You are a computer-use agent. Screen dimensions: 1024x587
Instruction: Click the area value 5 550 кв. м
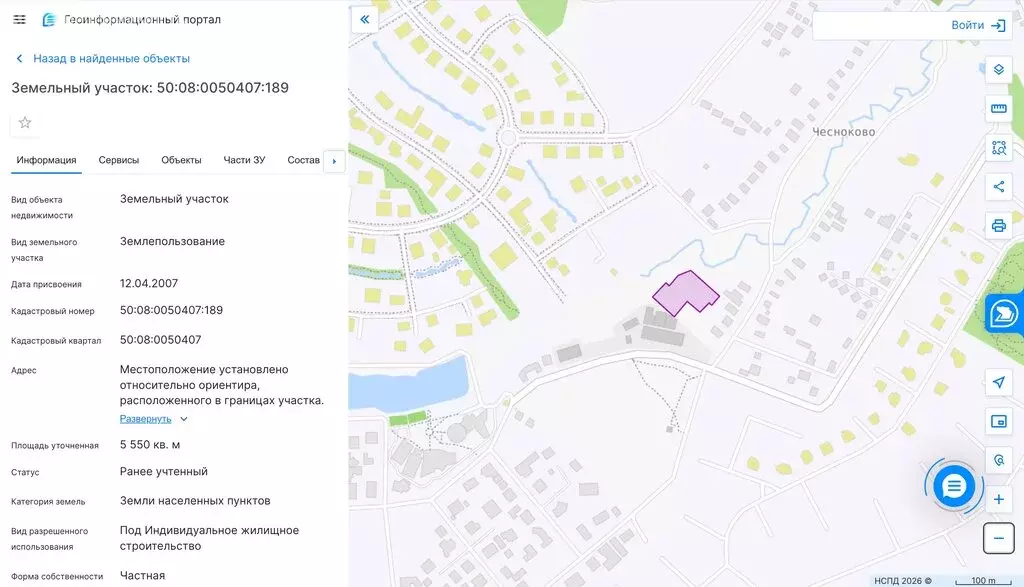(x=150, y=445)
